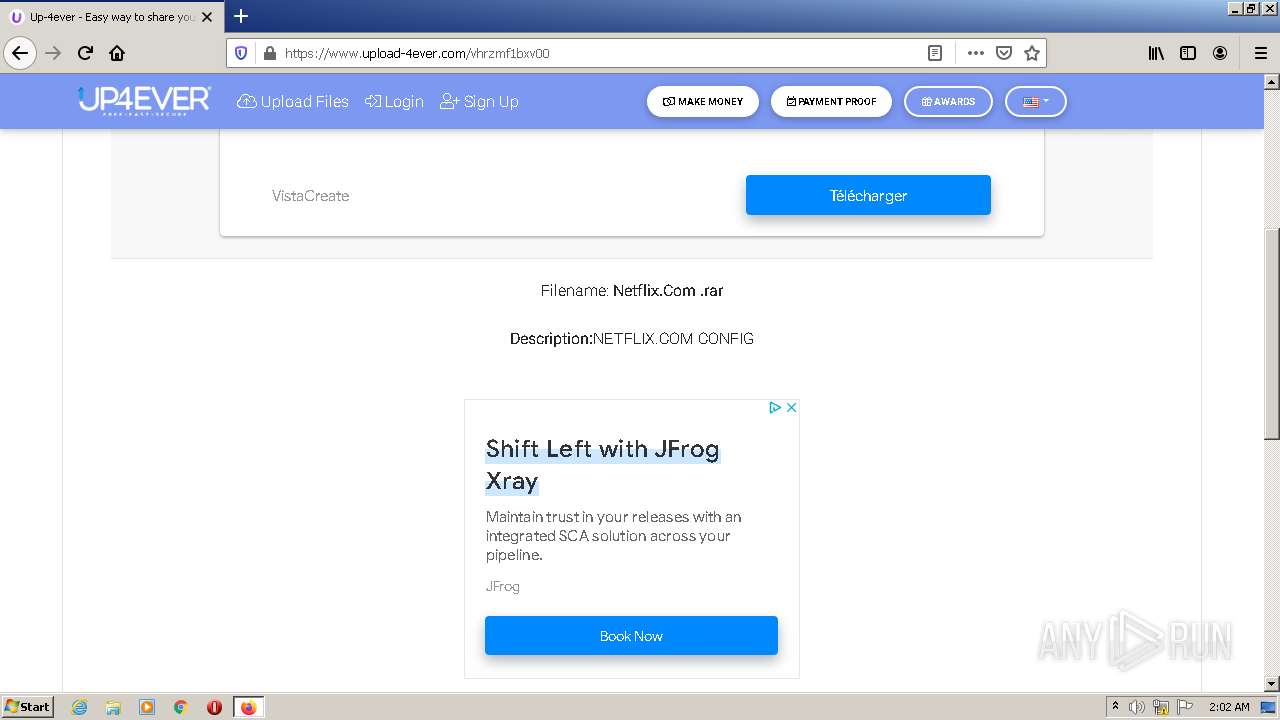This screenshot has width=1280, height=720.
Task: Click the vertical scrollbar thumb
Action: pyautogui.click(x=1272, y=333)
